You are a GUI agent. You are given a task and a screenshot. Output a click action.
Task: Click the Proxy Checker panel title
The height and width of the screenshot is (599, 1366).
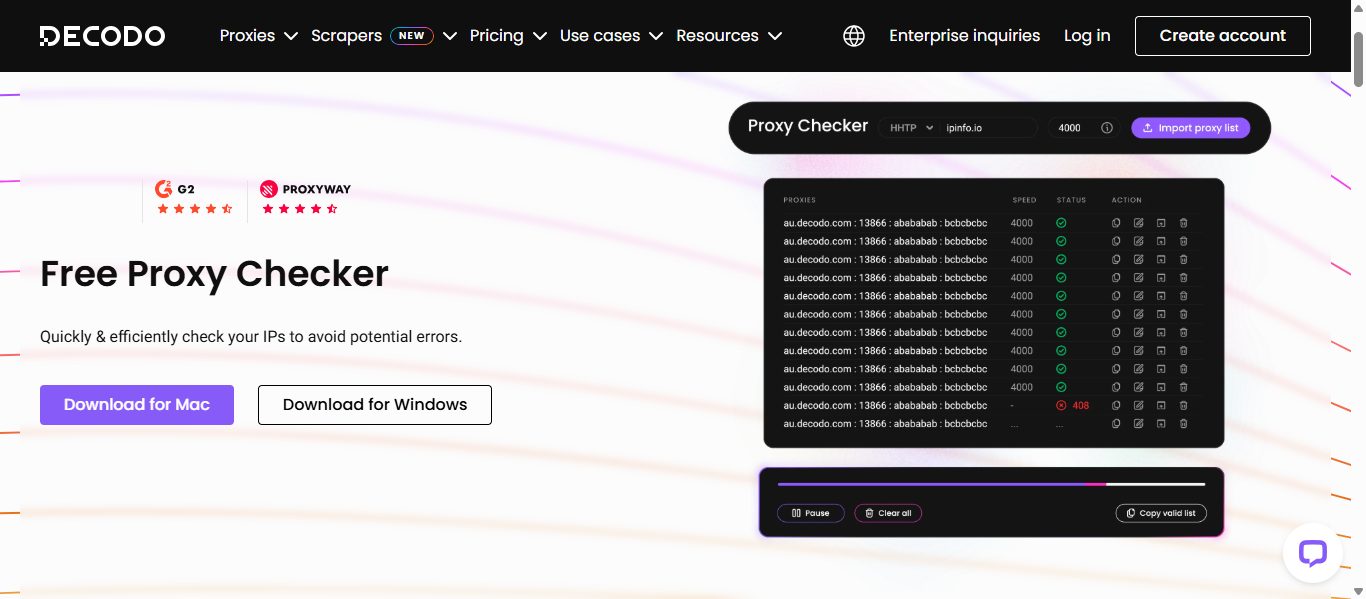click(808, 126)
